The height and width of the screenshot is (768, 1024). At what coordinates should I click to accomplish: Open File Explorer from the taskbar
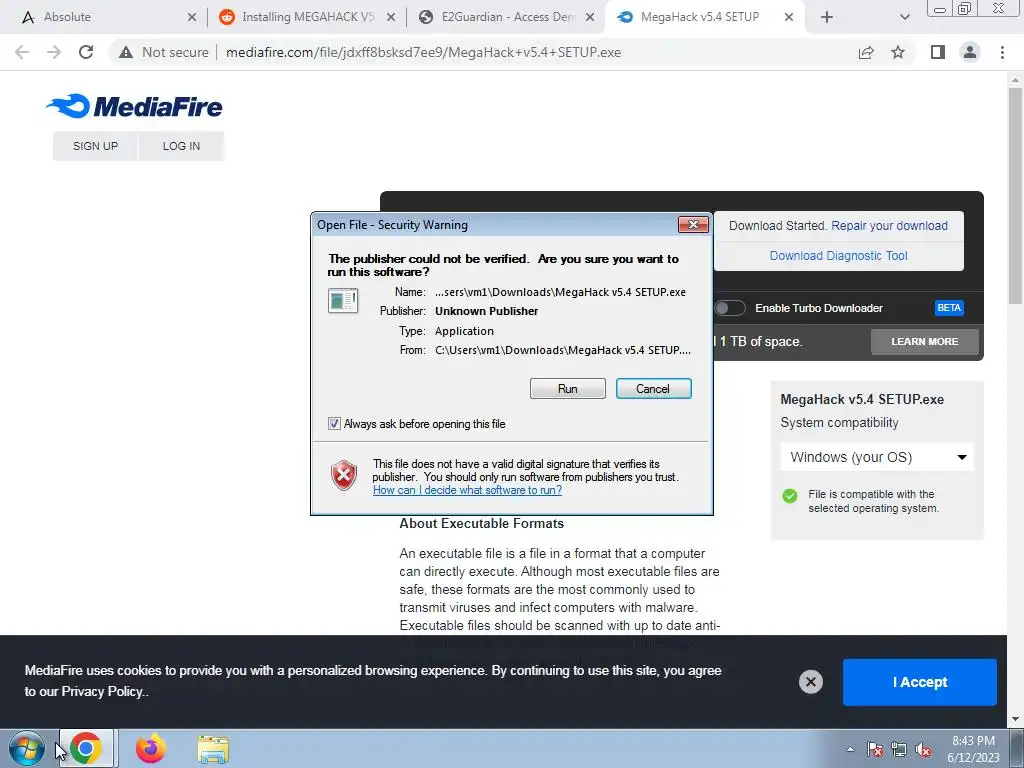[x=213, y=749]
